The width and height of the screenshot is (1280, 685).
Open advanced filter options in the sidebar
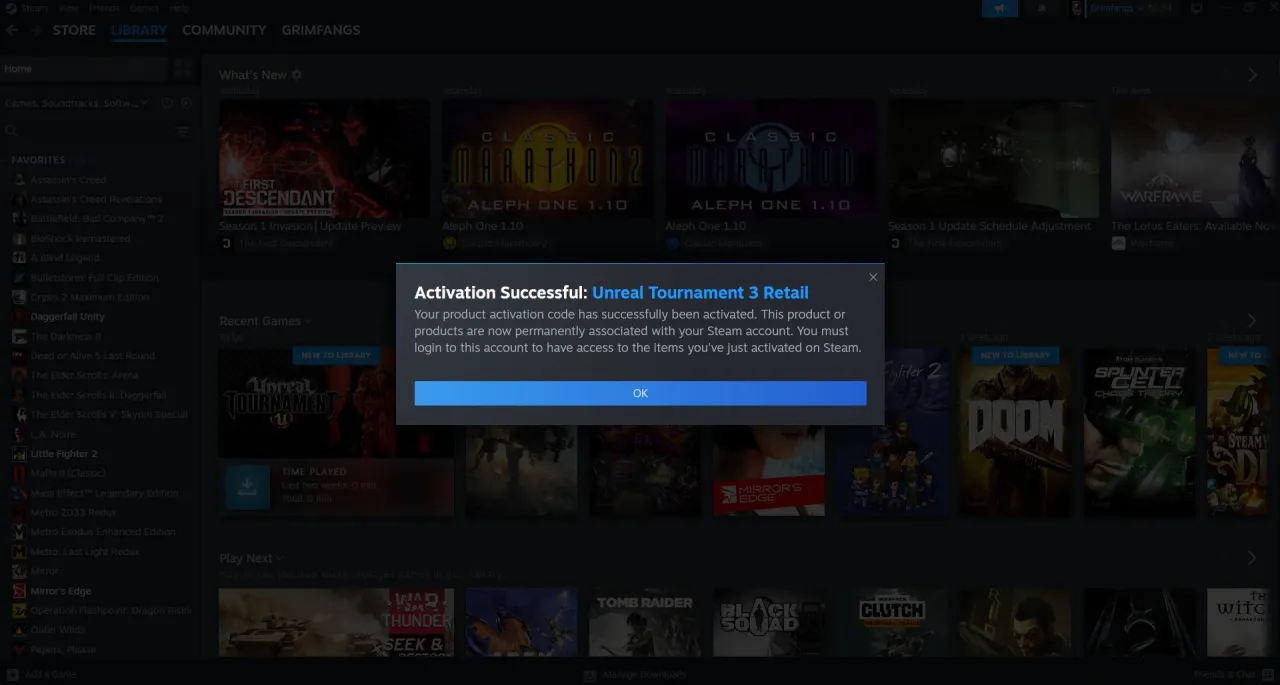tap(184, 132)
